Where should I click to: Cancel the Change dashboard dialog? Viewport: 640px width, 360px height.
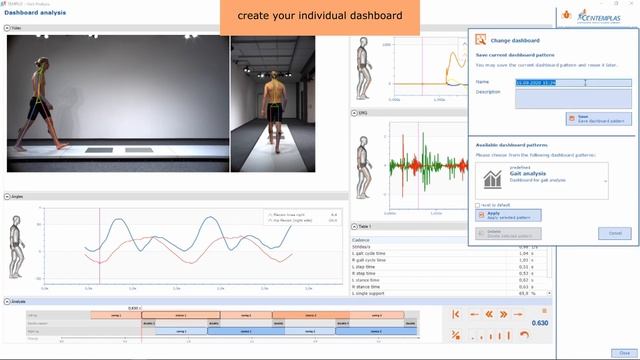pyautogui.click(x=615, y=233)
